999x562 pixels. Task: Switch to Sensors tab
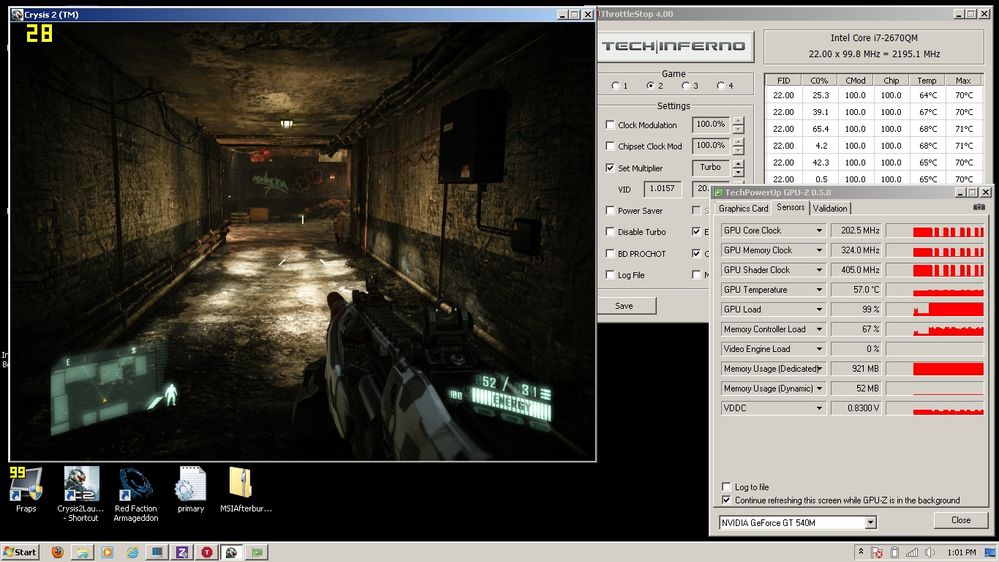tap(791, 207)
